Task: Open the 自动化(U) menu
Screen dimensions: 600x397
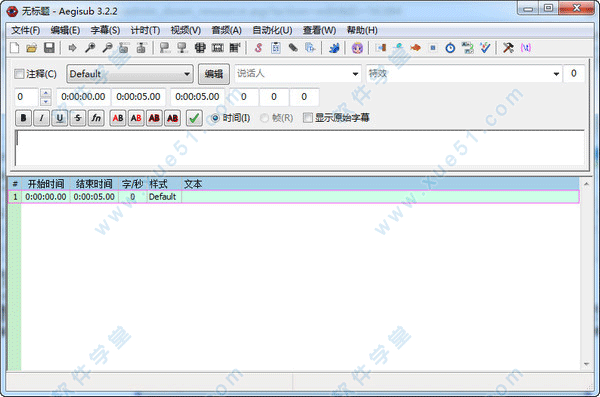Action: point(272,30)
